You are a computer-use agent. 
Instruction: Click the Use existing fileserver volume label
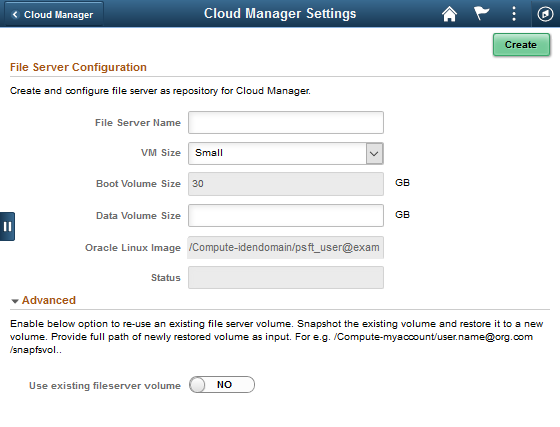tap(105, 386)
